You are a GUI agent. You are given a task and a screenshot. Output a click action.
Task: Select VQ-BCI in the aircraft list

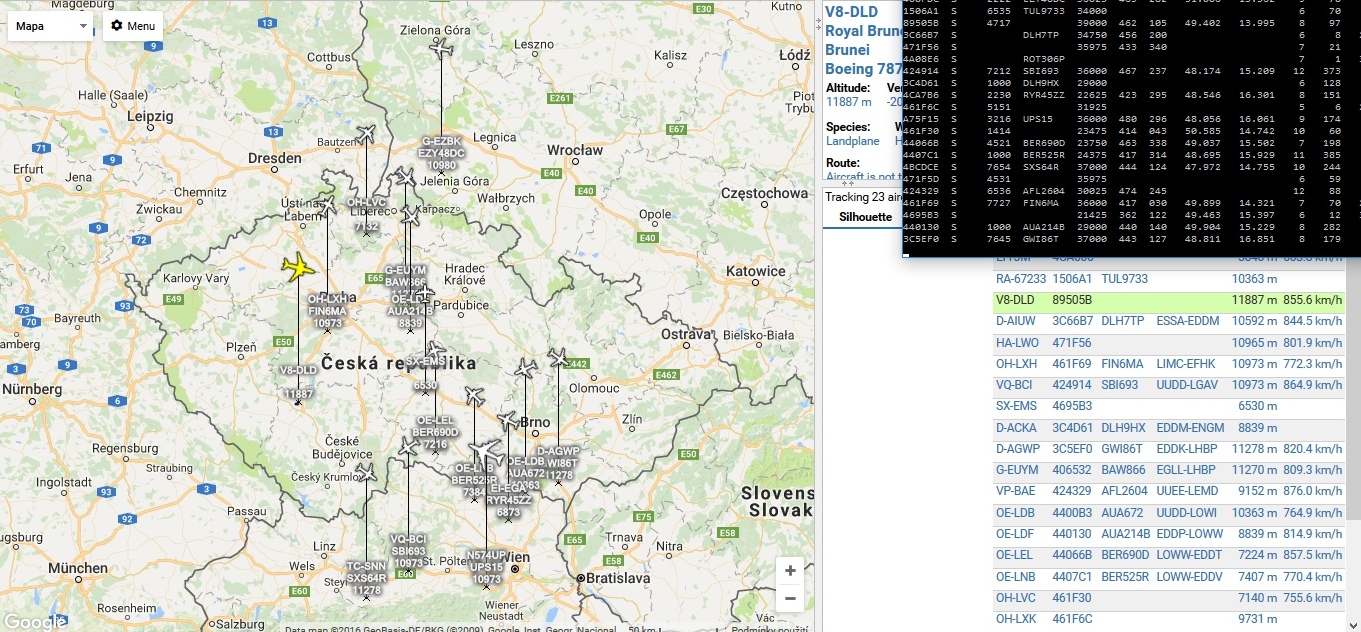click(1168, 385)
